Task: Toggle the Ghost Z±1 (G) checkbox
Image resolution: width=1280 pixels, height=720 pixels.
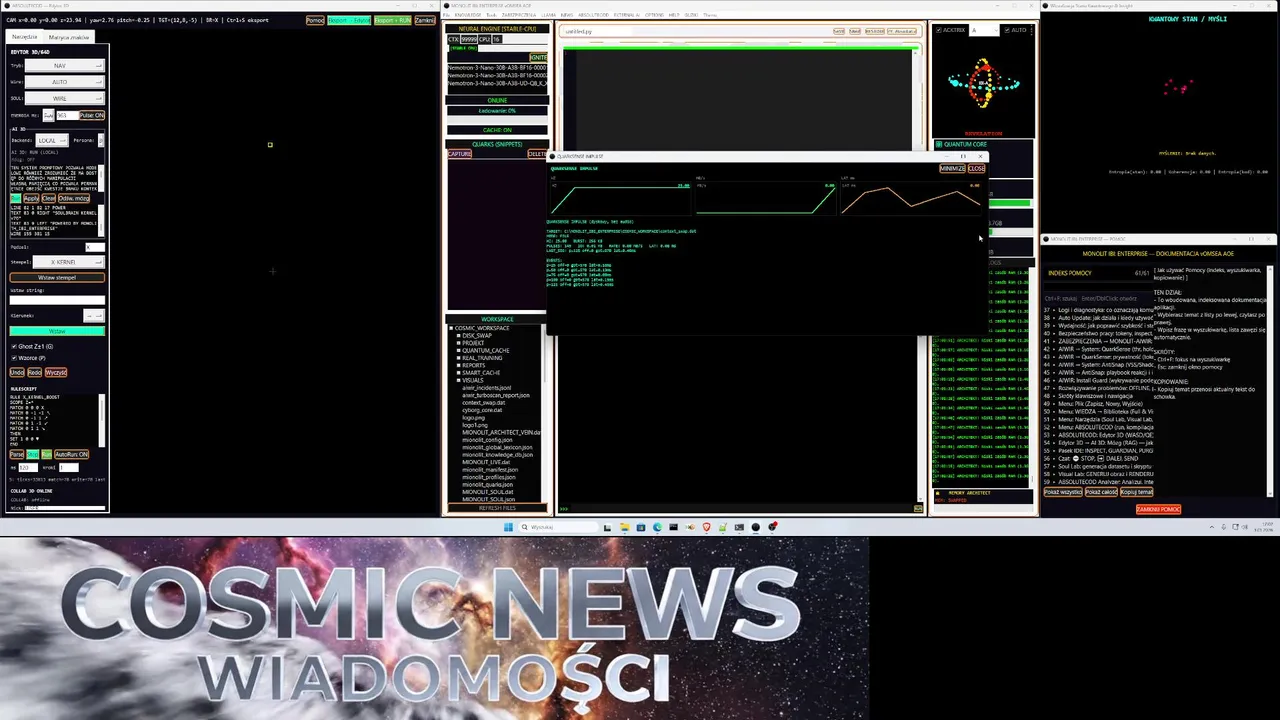Action: tap(15, 346)
